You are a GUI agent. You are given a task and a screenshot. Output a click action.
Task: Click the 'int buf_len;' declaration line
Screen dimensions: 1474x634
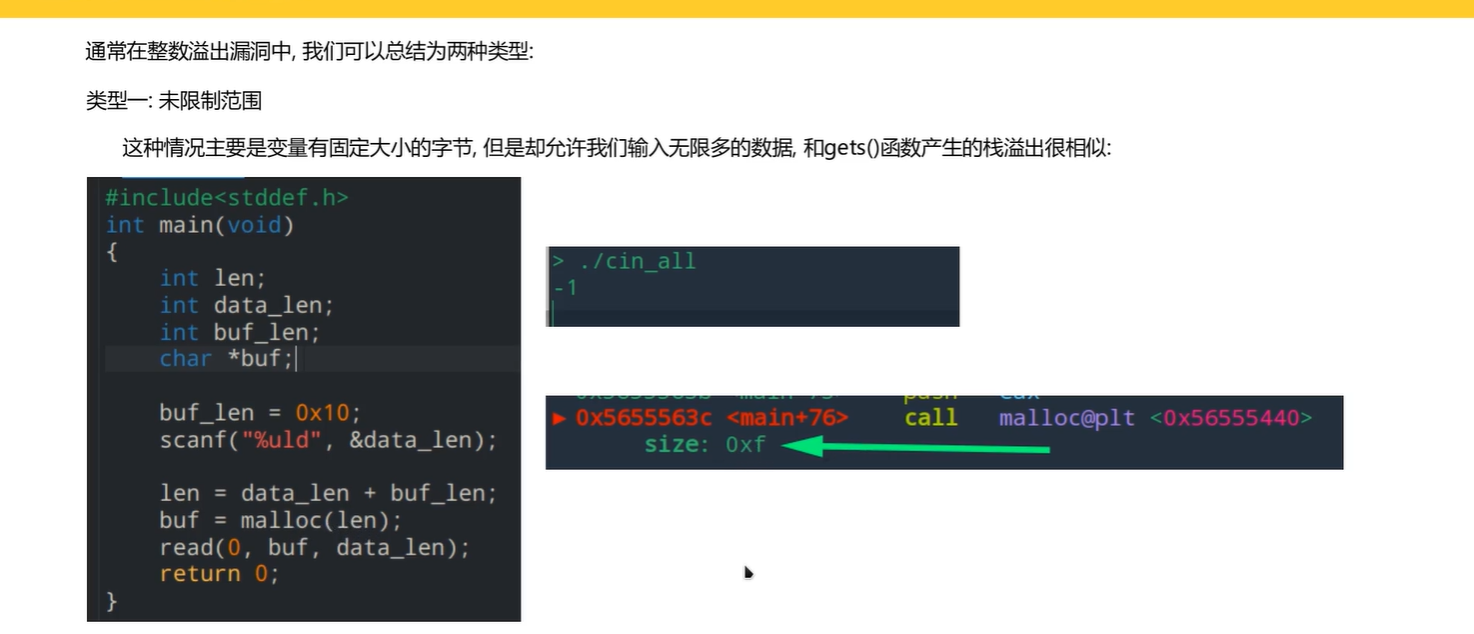pos(240,332)
